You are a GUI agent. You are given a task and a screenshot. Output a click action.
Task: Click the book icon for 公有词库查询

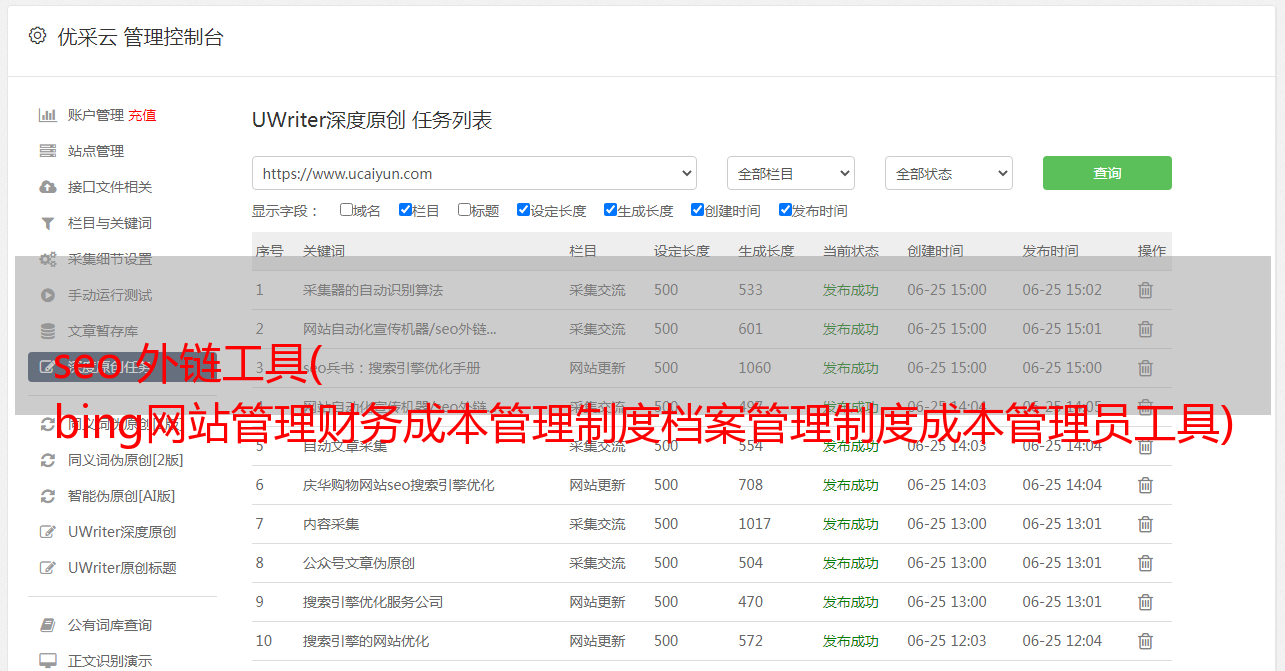pos(47,625)
